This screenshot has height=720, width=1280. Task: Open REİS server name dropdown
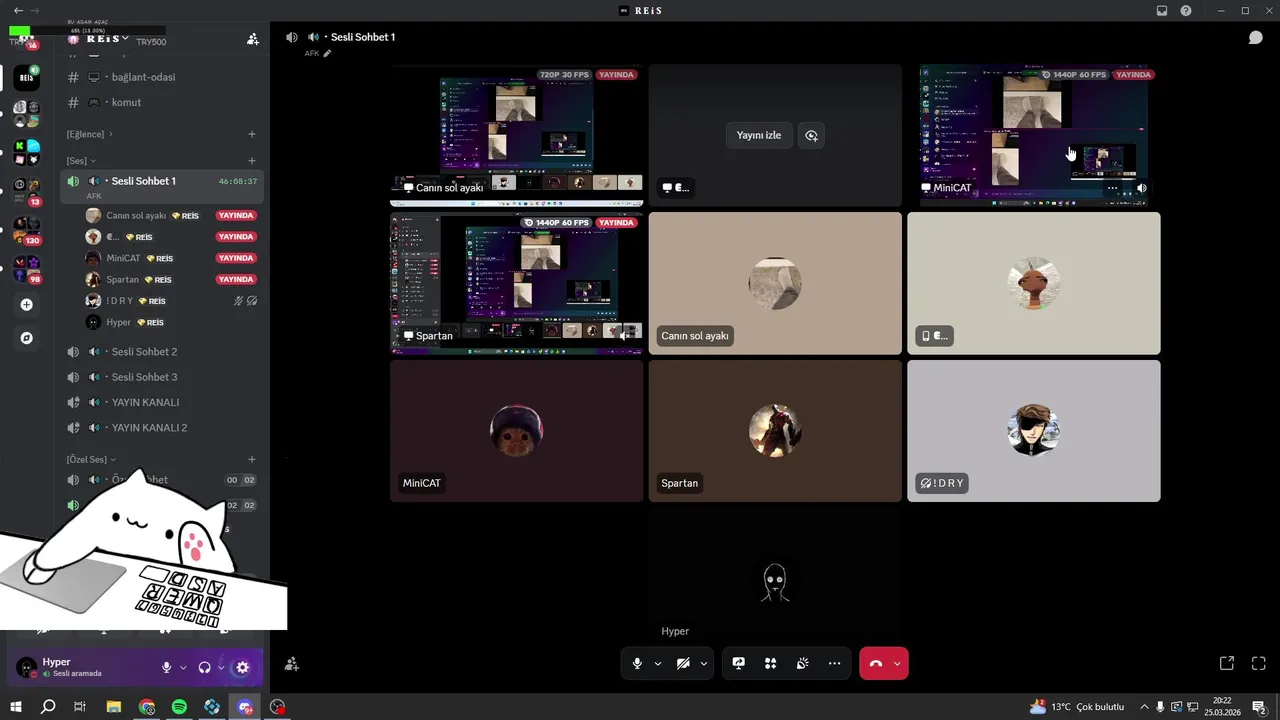107,38
